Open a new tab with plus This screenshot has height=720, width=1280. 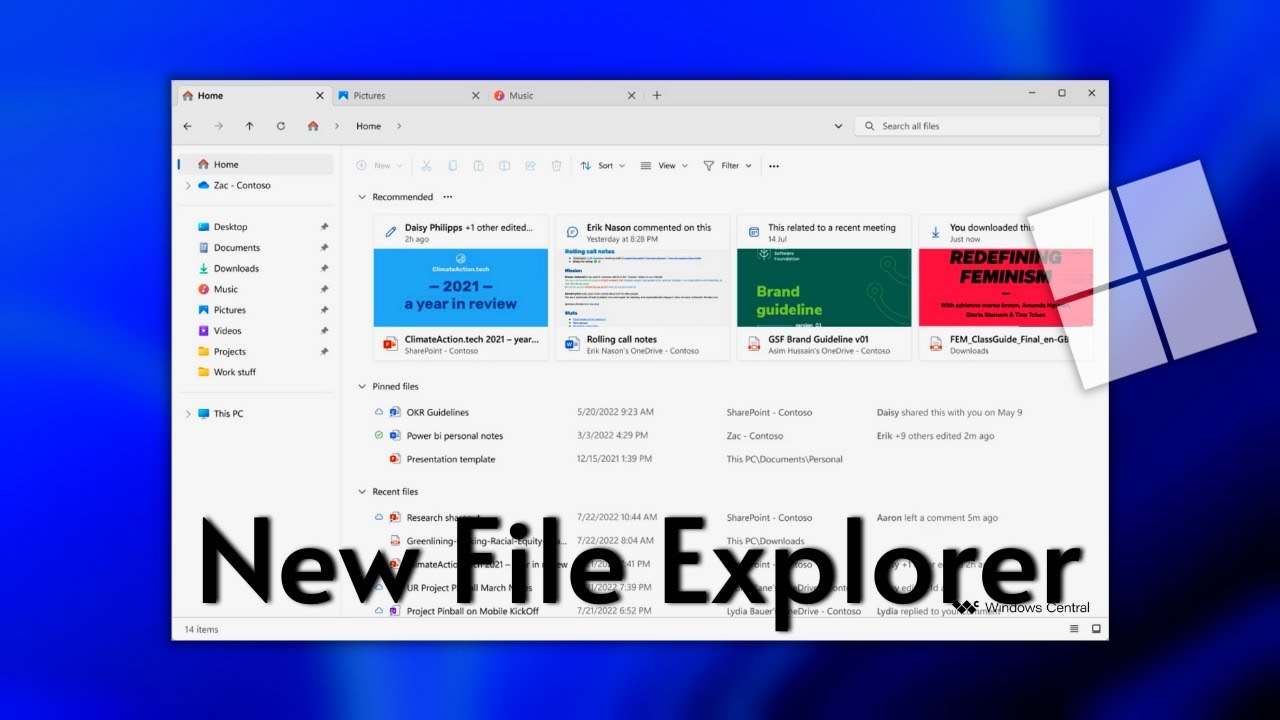657,96
